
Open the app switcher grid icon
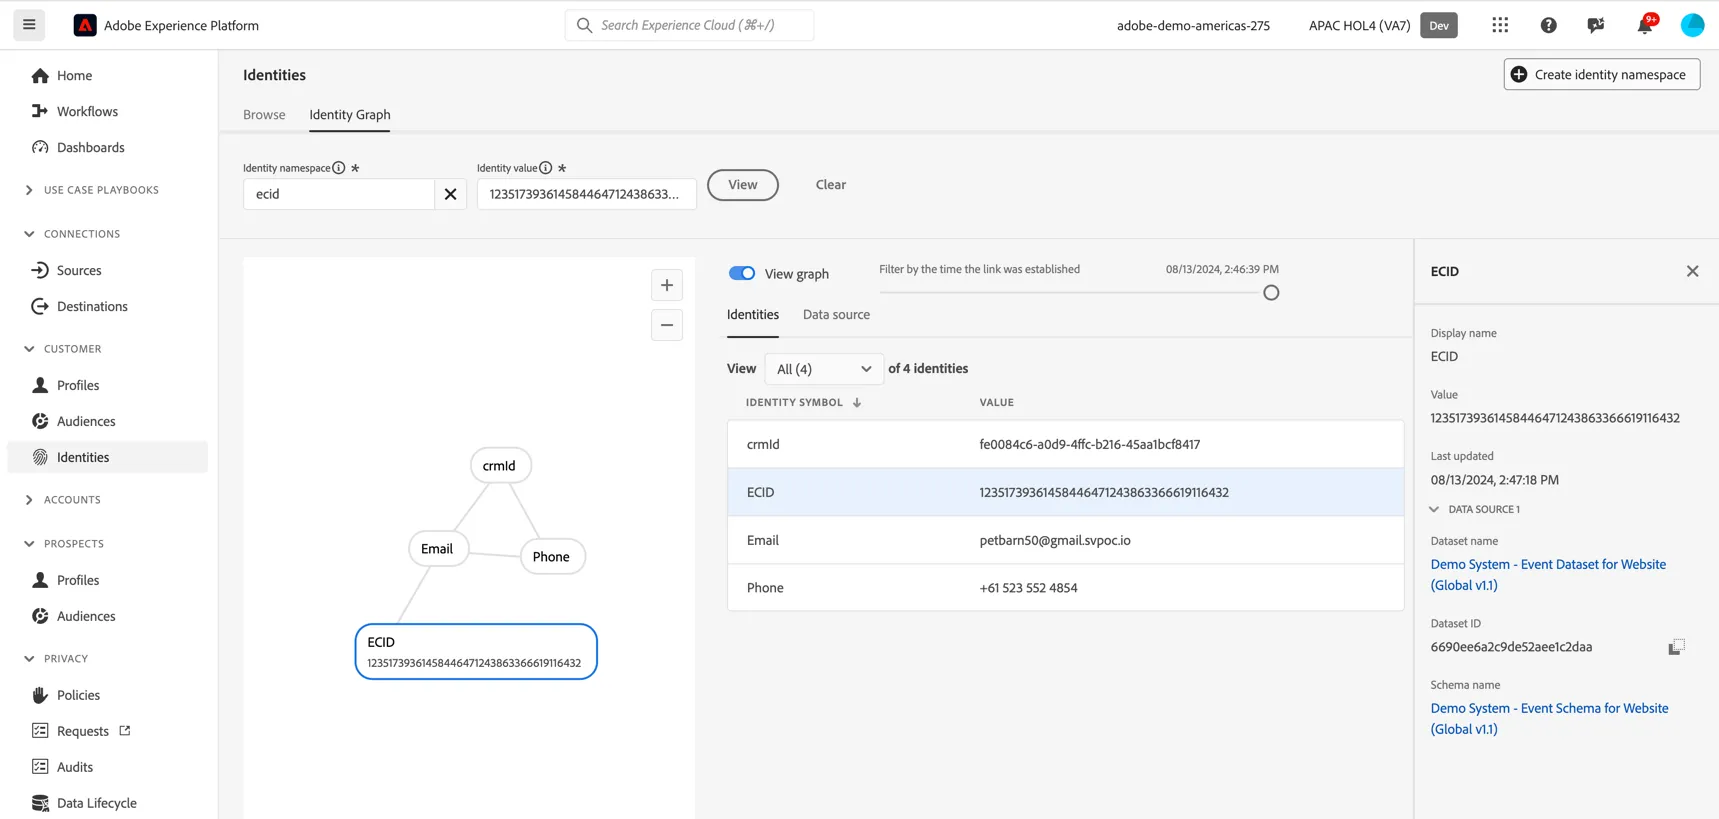point(1500,25)
